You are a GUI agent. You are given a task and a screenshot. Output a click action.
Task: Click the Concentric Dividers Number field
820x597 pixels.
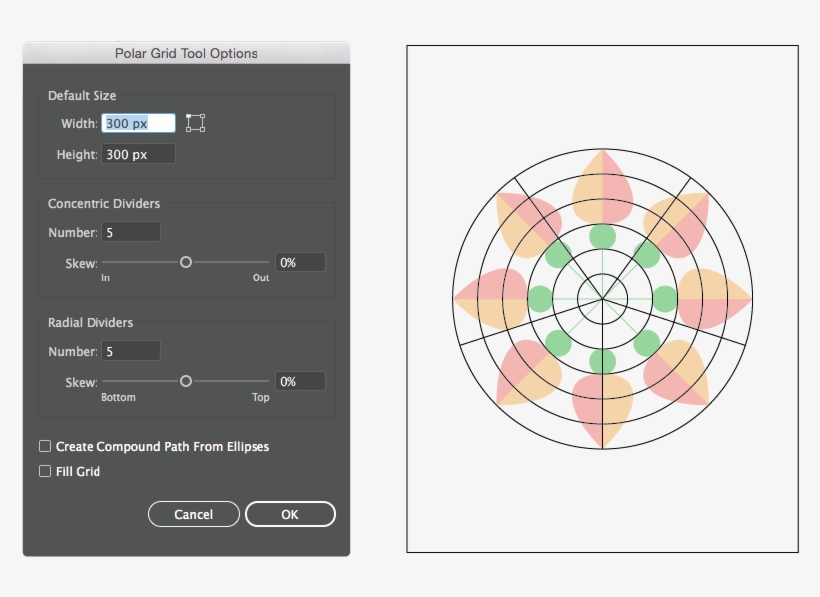click(x=130, y=231)
